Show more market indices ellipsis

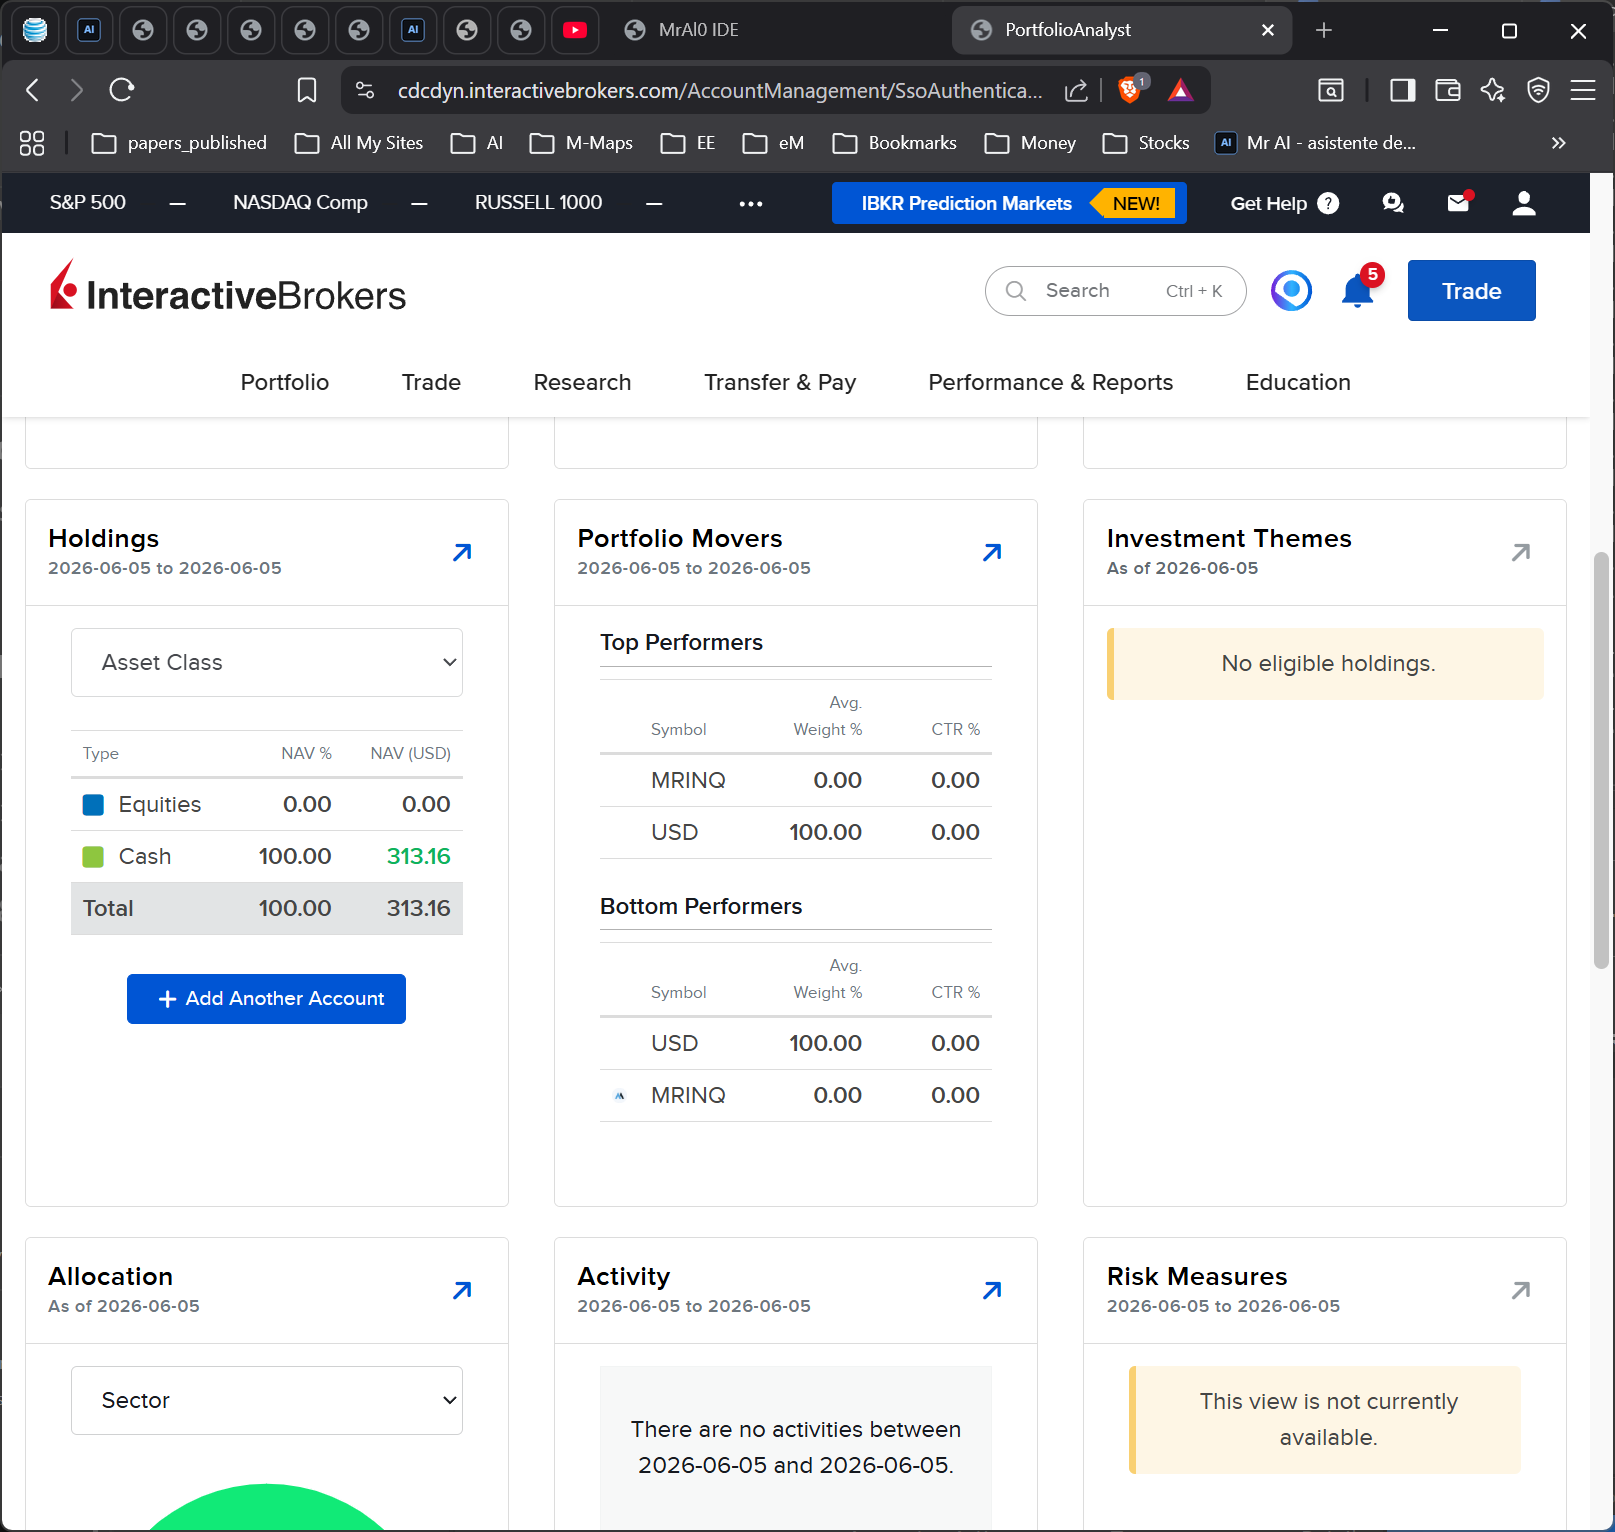[751, 203]
